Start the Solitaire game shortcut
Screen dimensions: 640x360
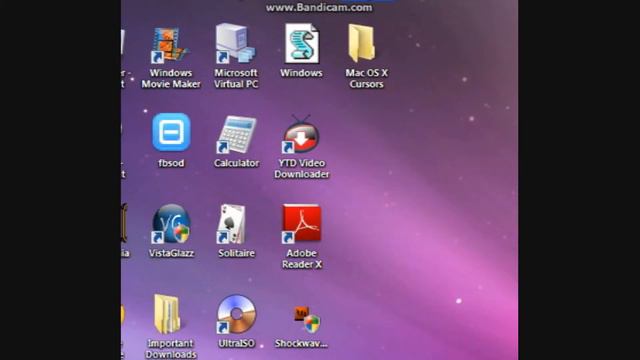click(x=231, y=224)
